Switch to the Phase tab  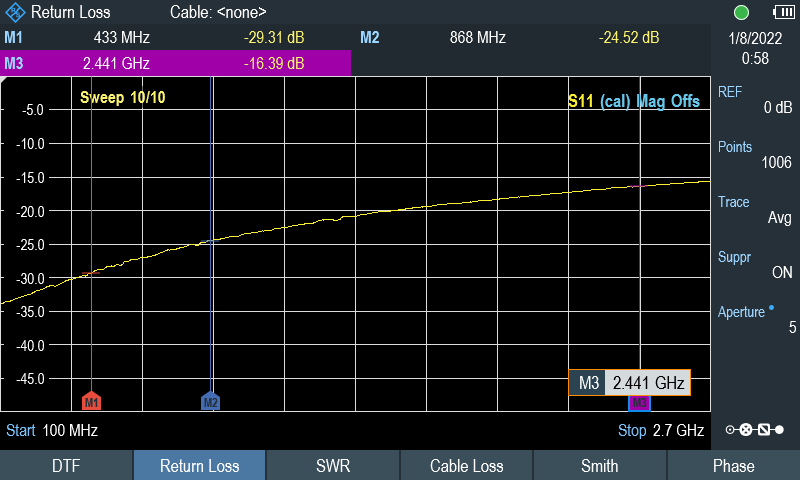click(x=733, y=465)
